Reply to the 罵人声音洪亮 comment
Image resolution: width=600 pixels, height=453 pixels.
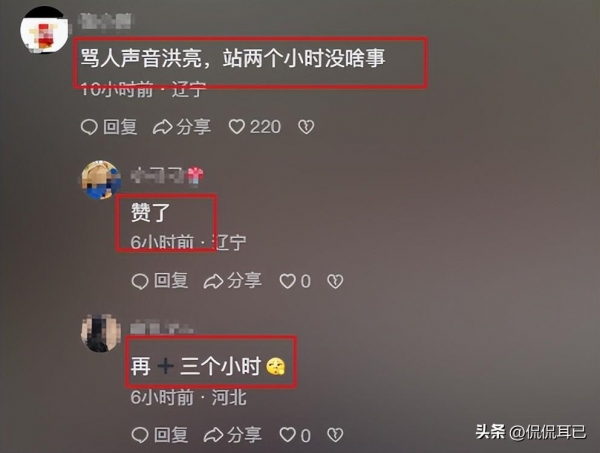pos(109,127)
